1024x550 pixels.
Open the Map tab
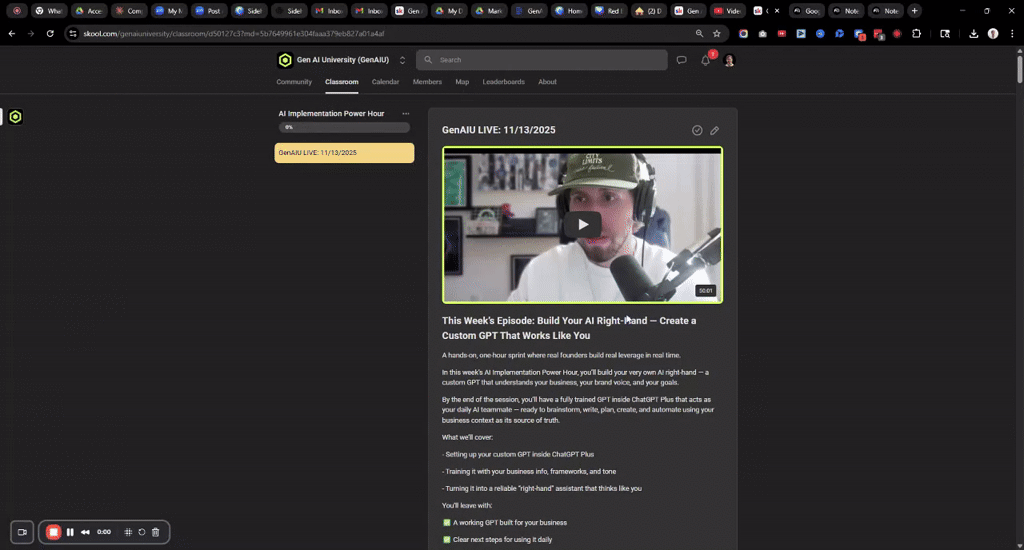[x=462, y=82]
